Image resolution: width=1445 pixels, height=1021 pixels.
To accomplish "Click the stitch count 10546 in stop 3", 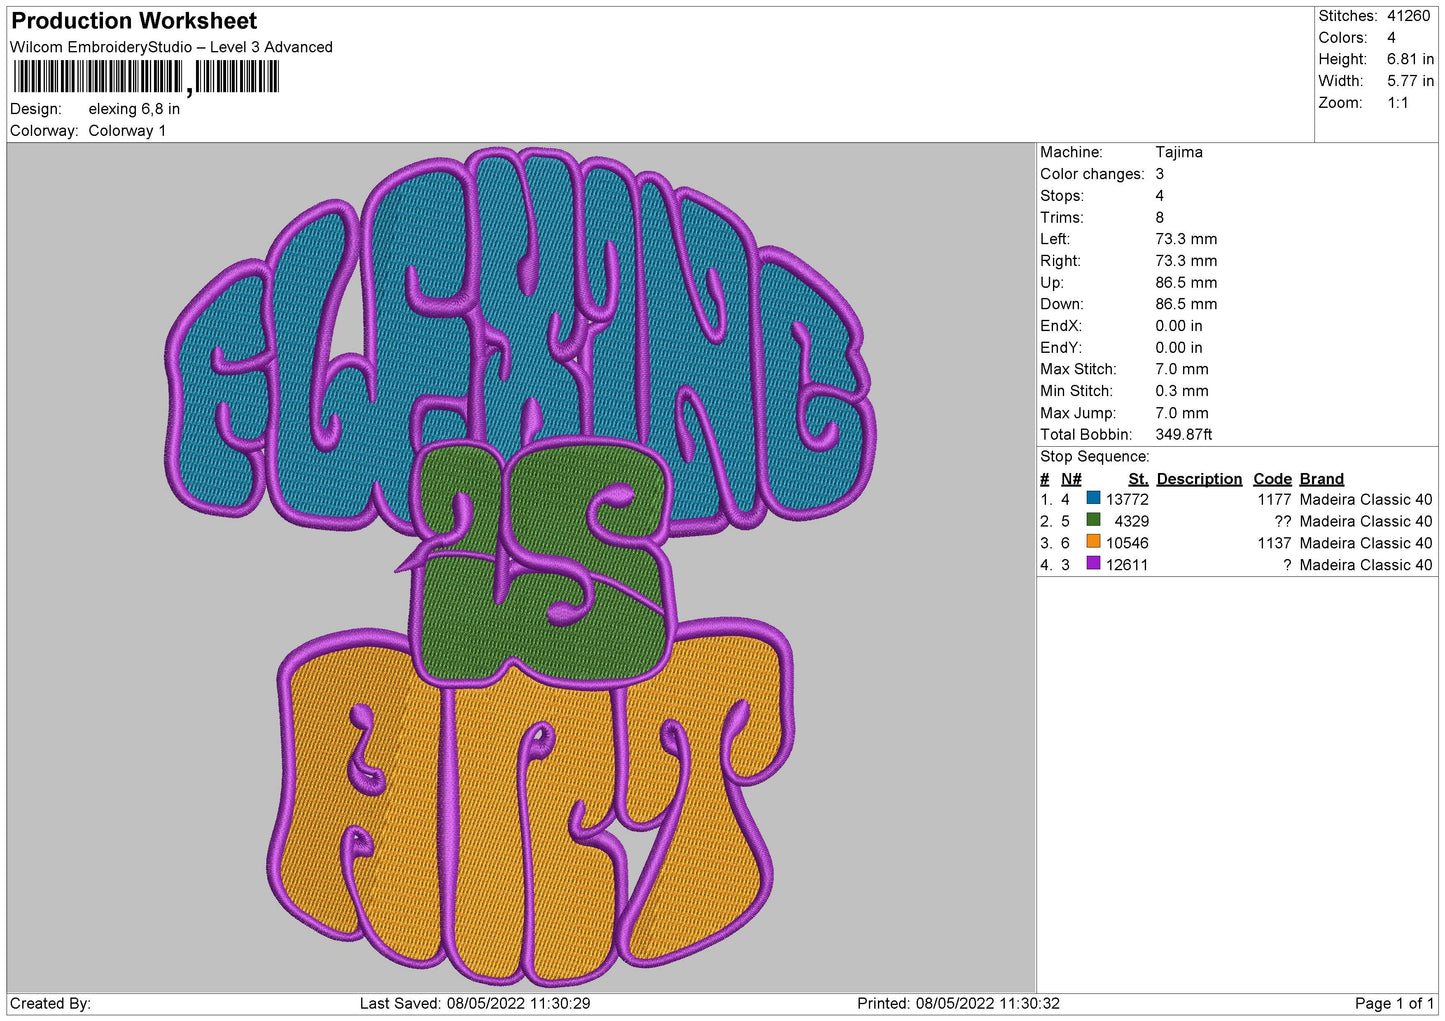I will coord(1127,543).
